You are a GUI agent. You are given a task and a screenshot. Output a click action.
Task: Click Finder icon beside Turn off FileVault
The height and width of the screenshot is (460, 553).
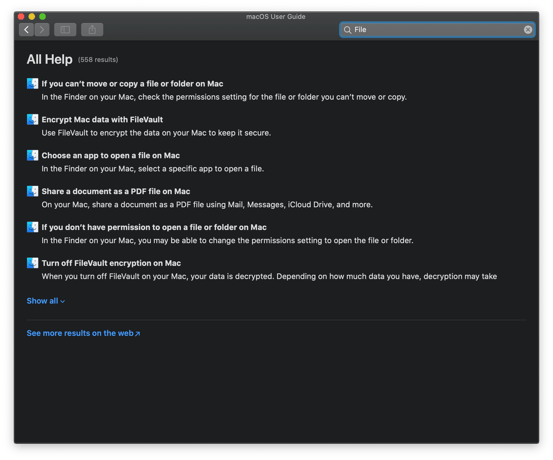(32, 263)
